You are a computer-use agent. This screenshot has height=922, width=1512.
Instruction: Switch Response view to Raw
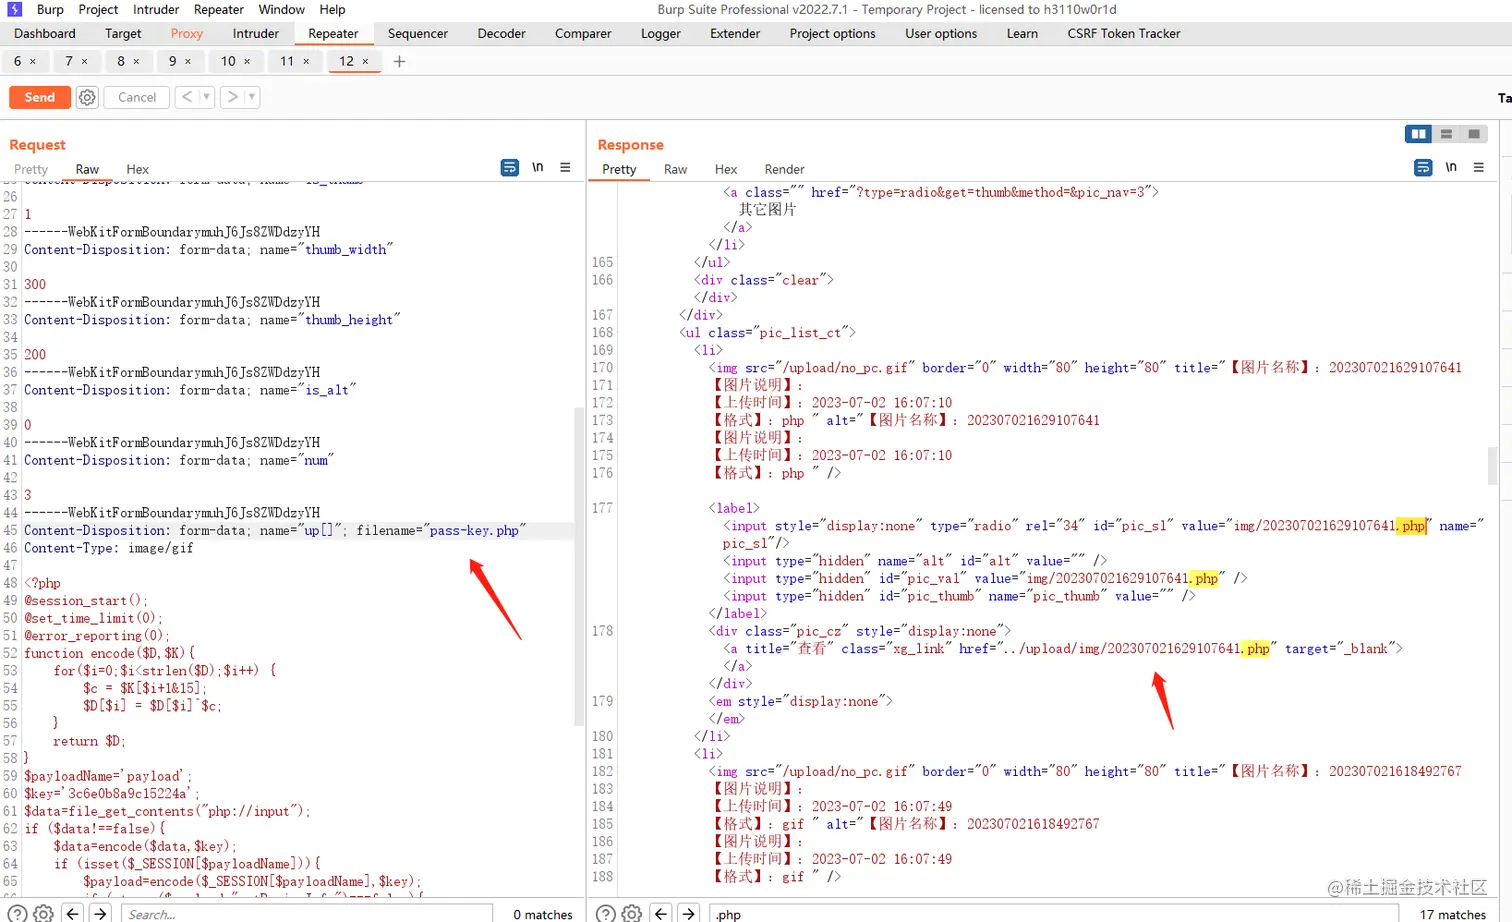click(676, 169)
